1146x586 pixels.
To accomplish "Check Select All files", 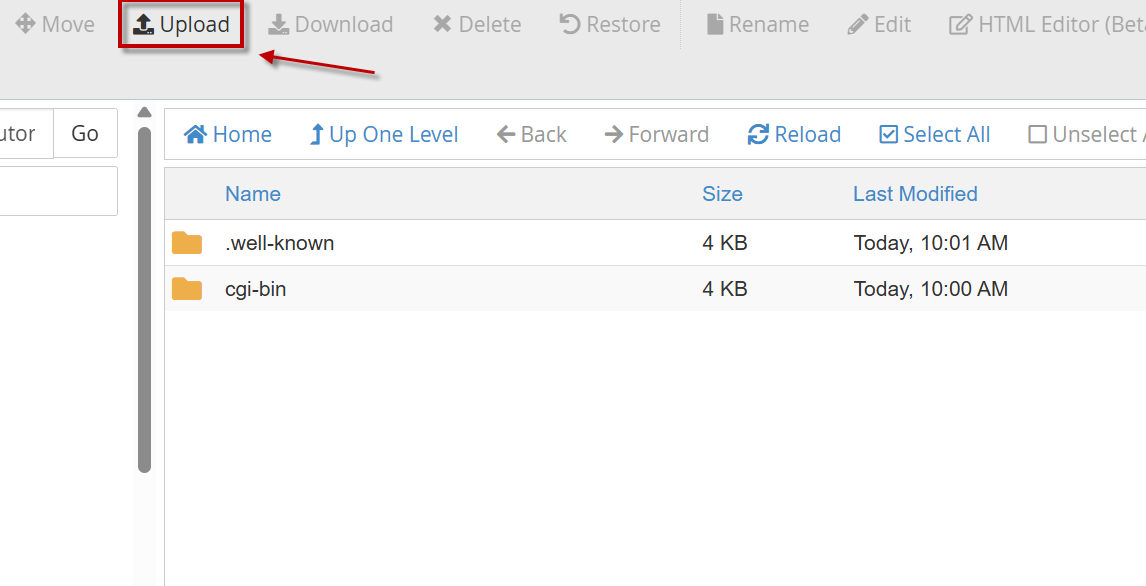I will (934, 135).
